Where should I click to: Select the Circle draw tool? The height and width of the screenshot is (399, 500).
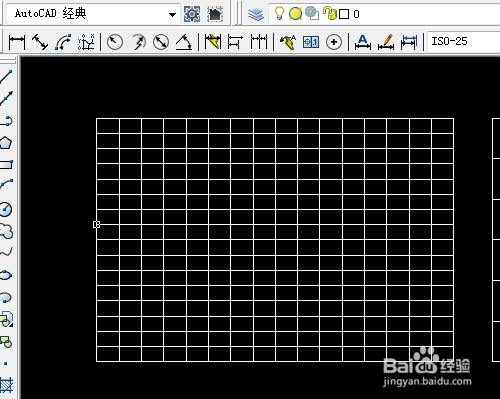pyautogui.click(x=6, y=209)
